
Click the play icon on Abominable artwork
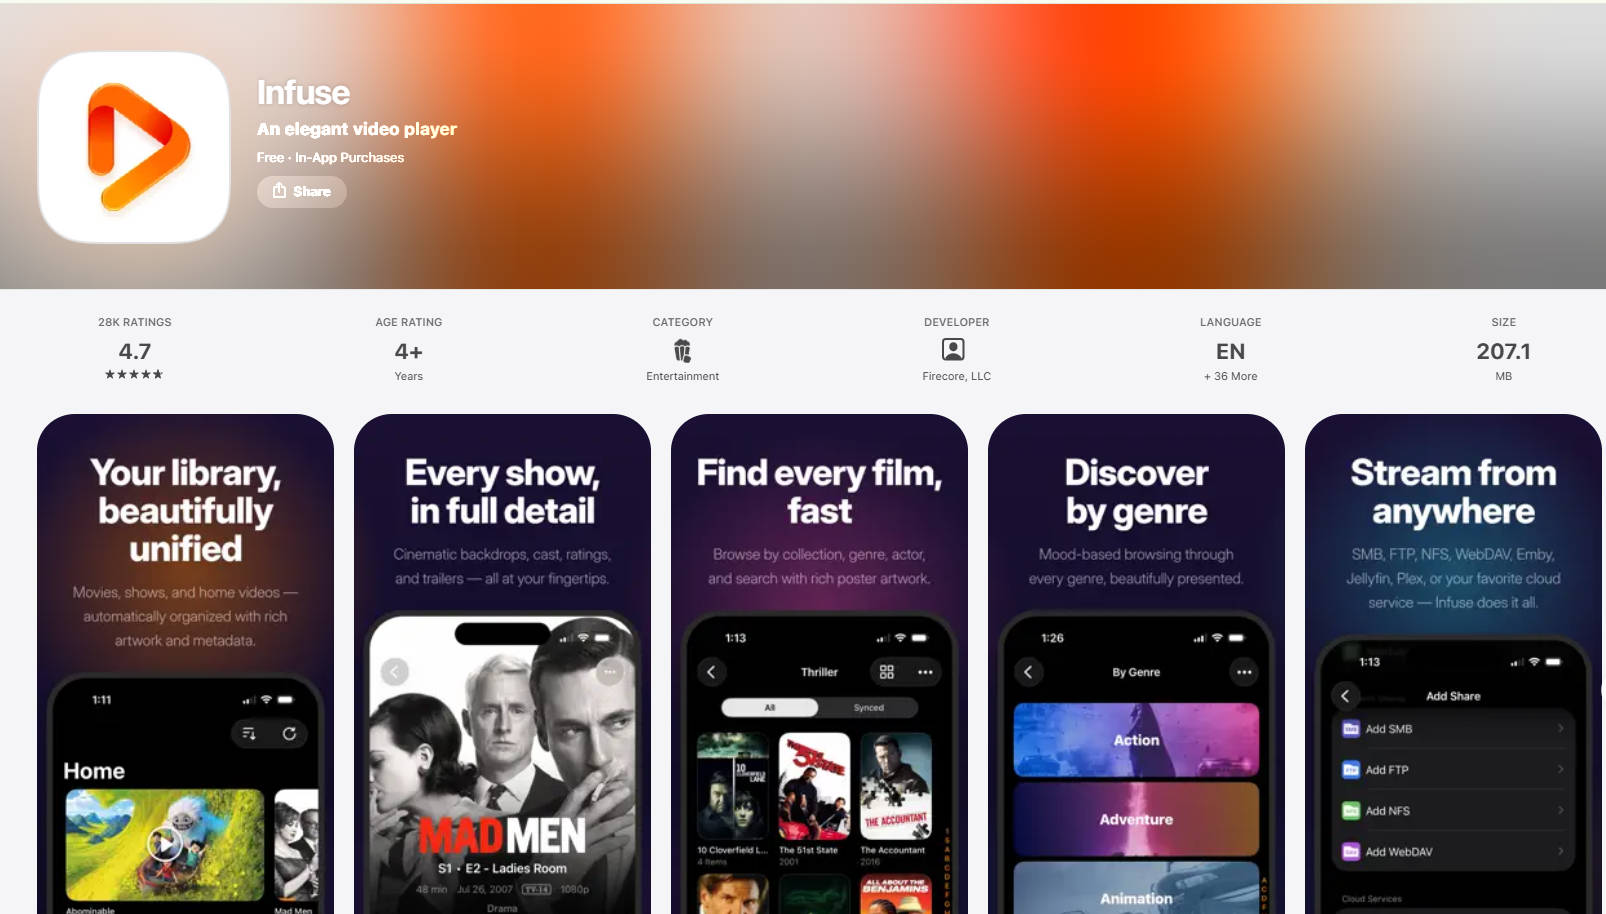165,845
